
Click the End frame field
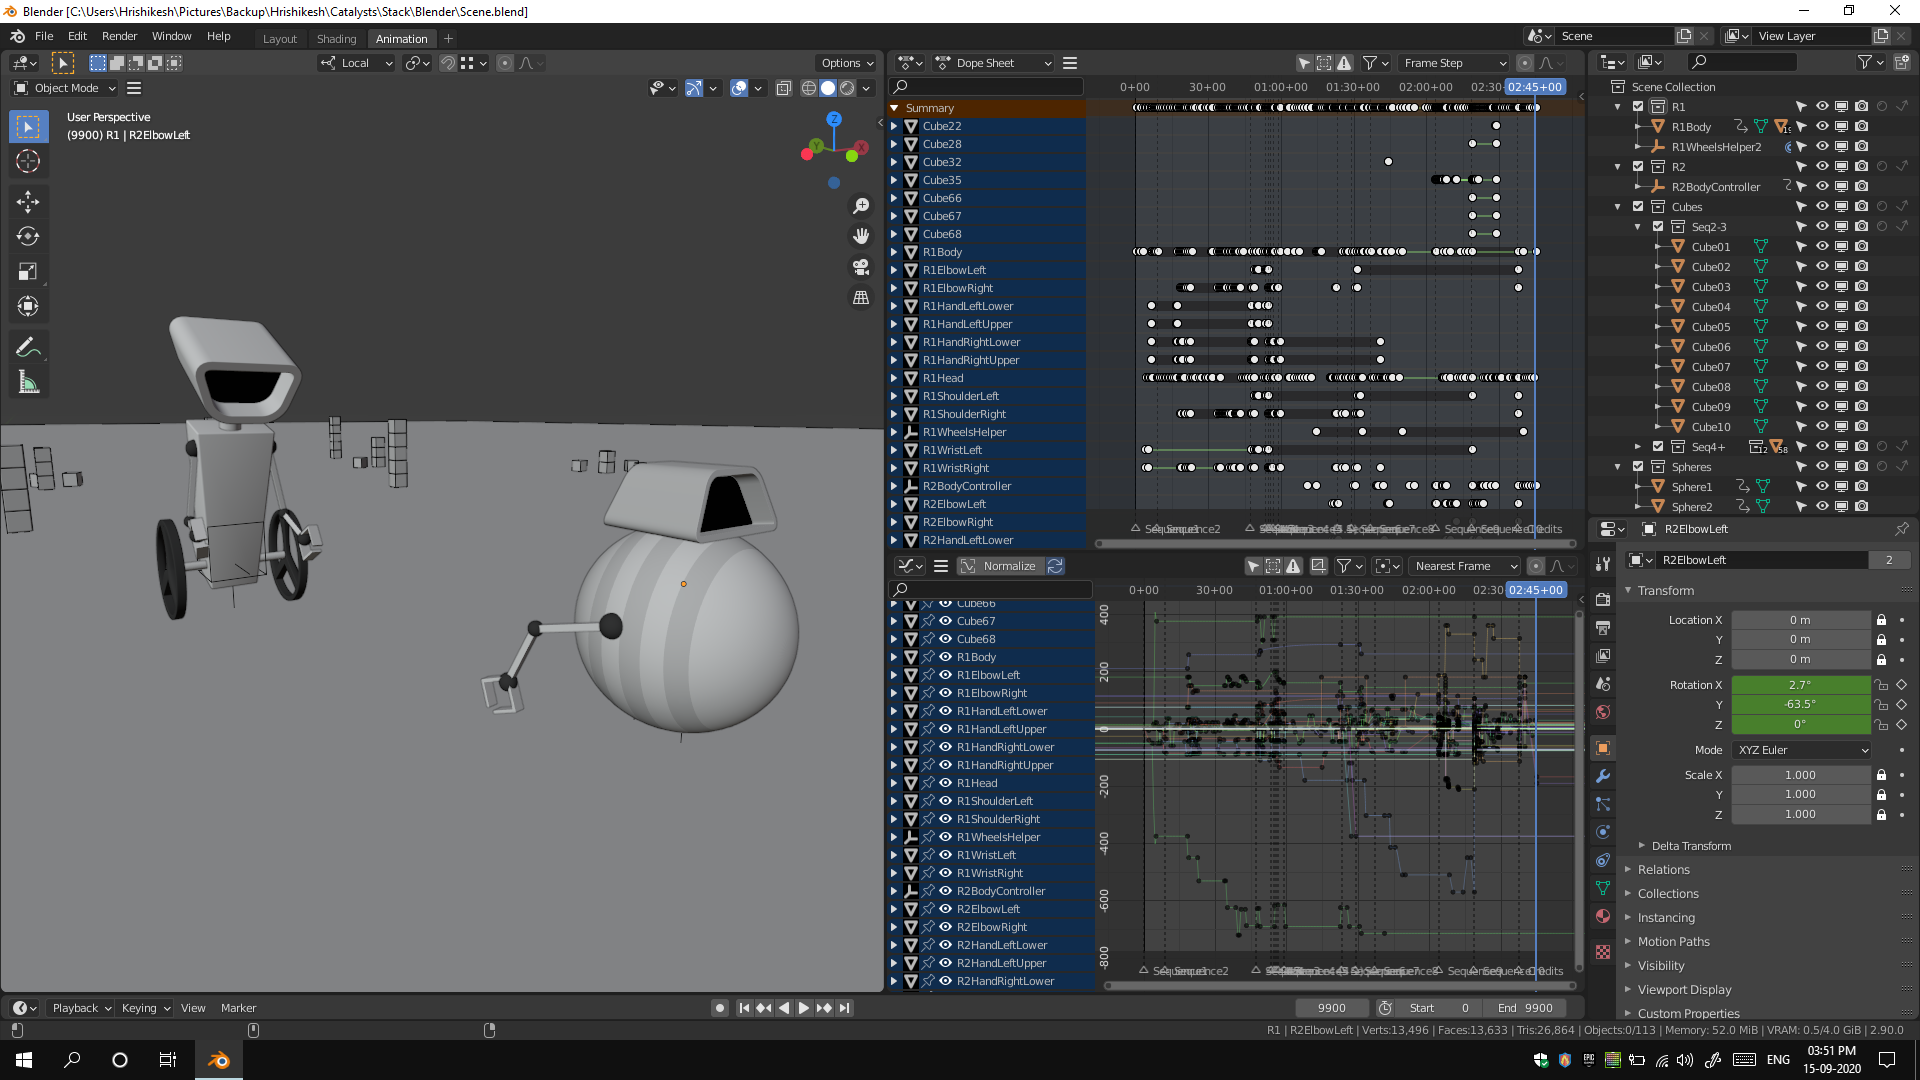[x=1525, y=1008]
